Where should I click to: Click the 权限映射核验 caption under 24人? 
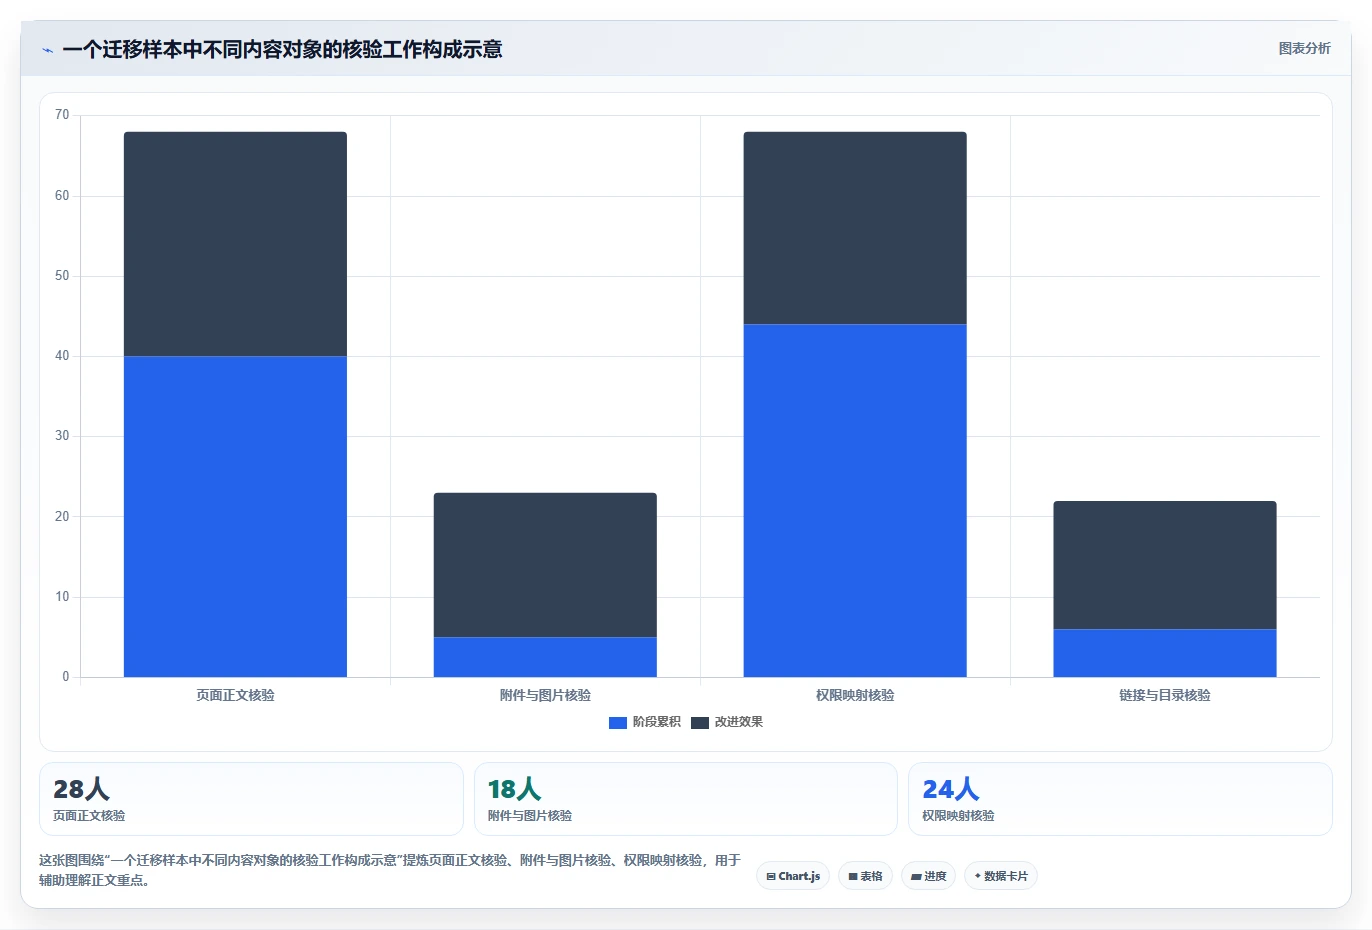pos(958,816)
